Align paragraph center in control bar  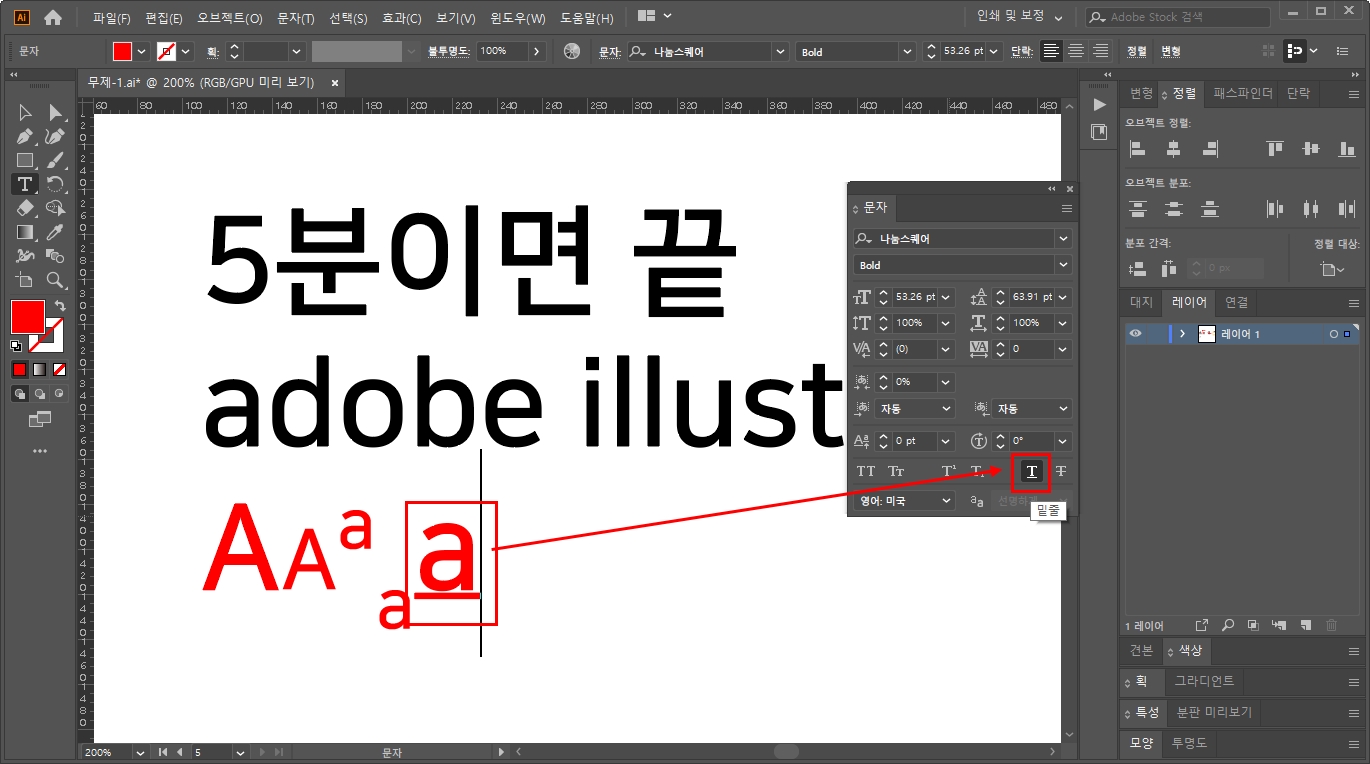1076,51
